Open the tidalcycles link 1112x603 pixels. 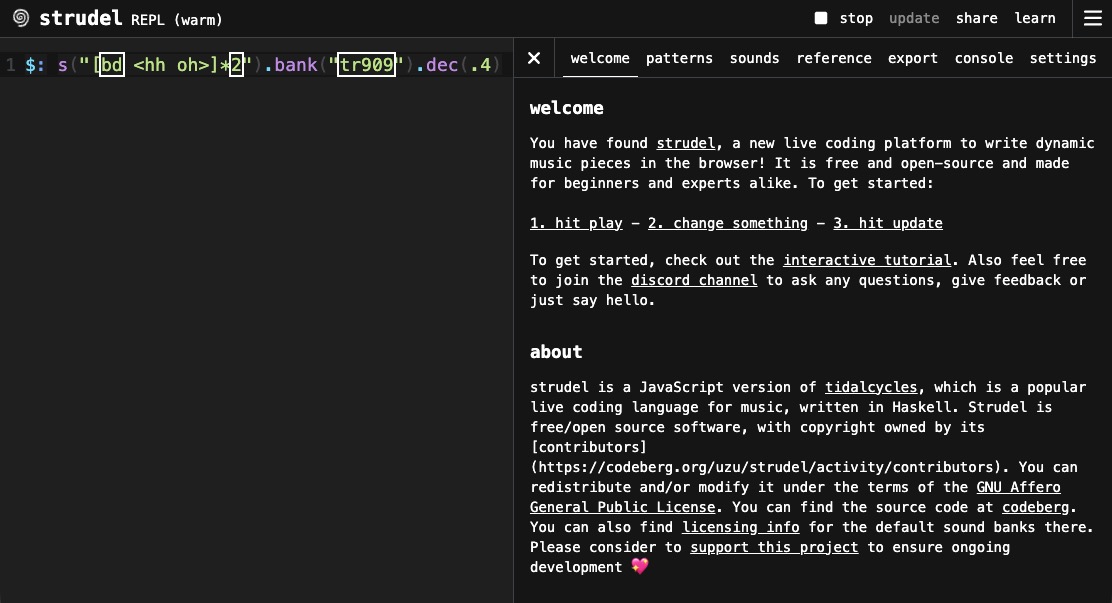tap(871, 387)
